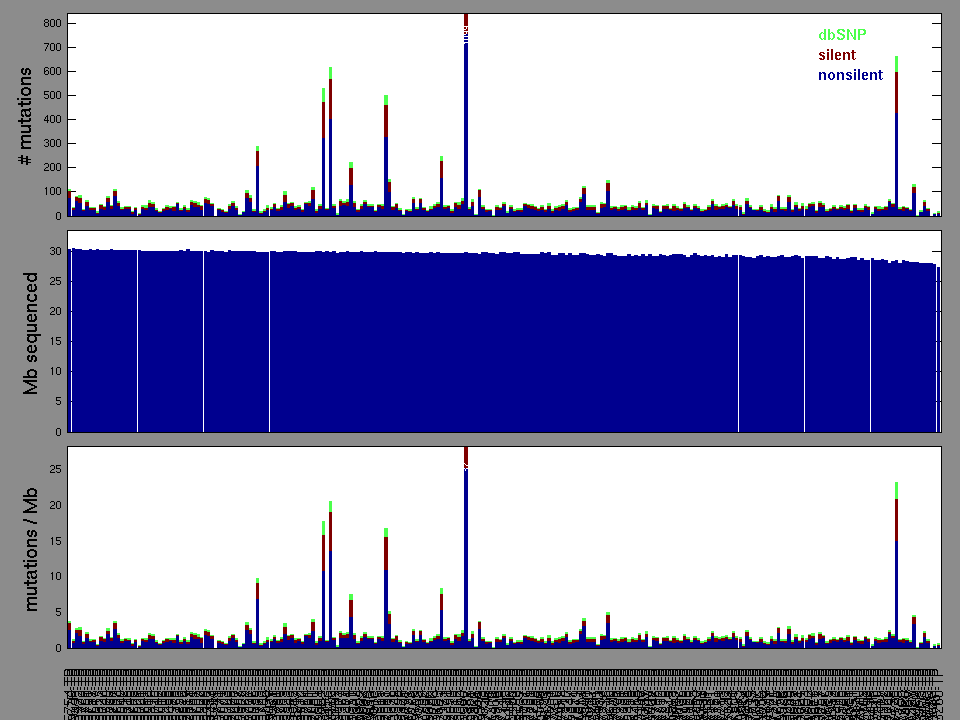
Task: Click the 25 tick on mutations / Mb axis
Action: point(55,469)
